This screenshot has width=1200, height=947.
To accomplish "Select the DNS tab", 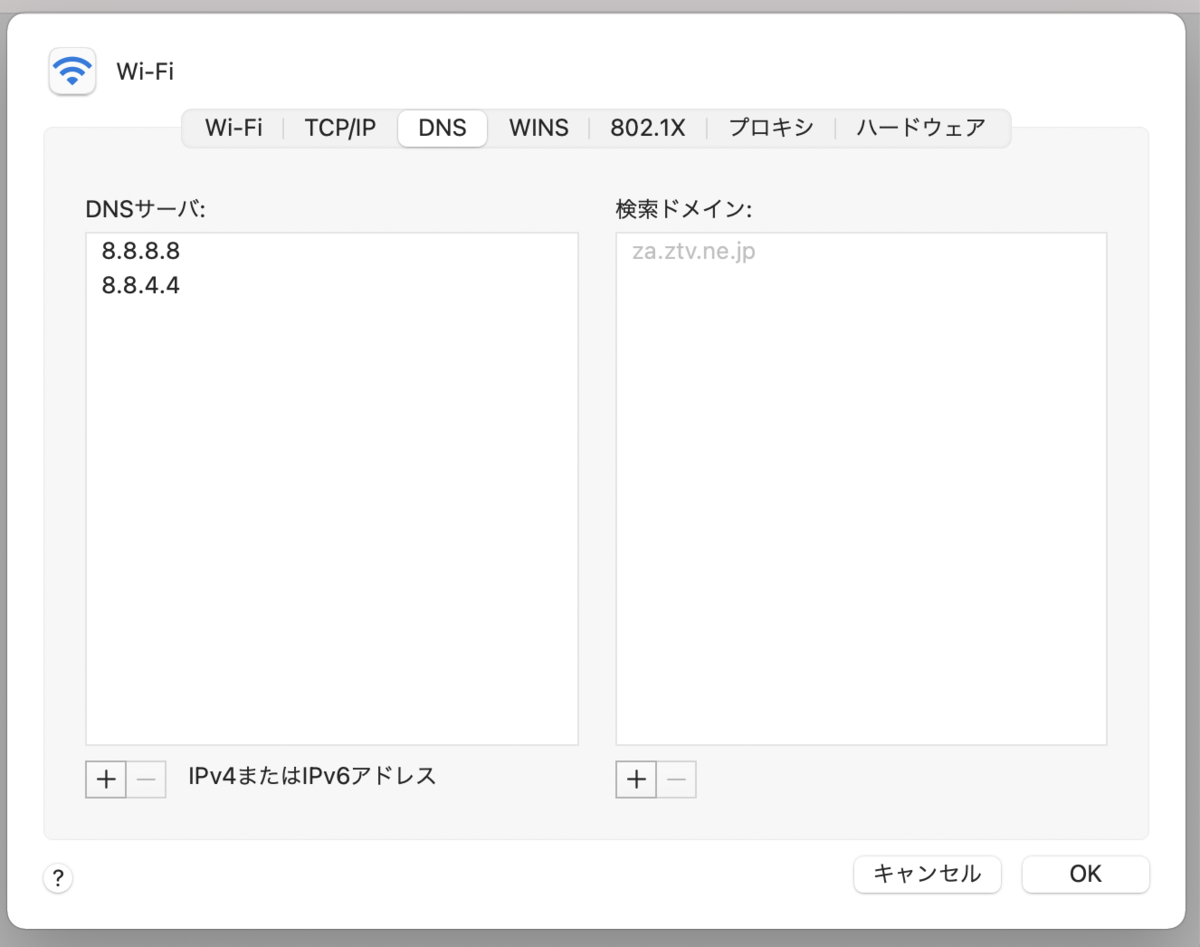I will [x=442, y=128].
